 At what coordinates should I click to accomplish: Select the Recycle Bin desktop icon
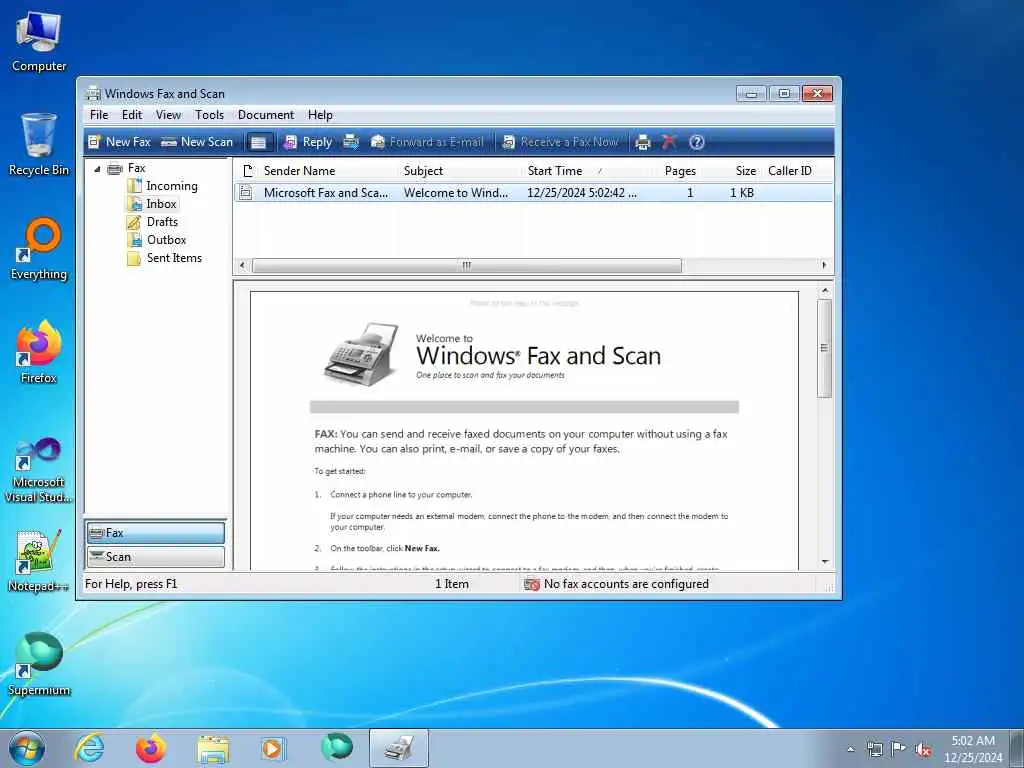pos(39,144)
